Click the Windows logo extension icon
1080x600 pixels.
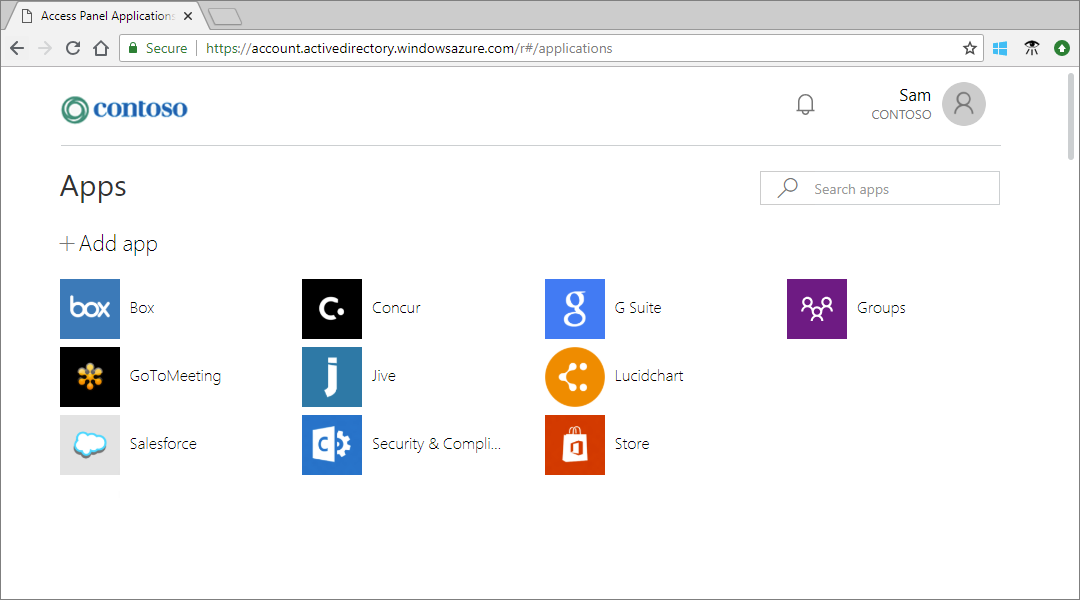pos(1000,48)
